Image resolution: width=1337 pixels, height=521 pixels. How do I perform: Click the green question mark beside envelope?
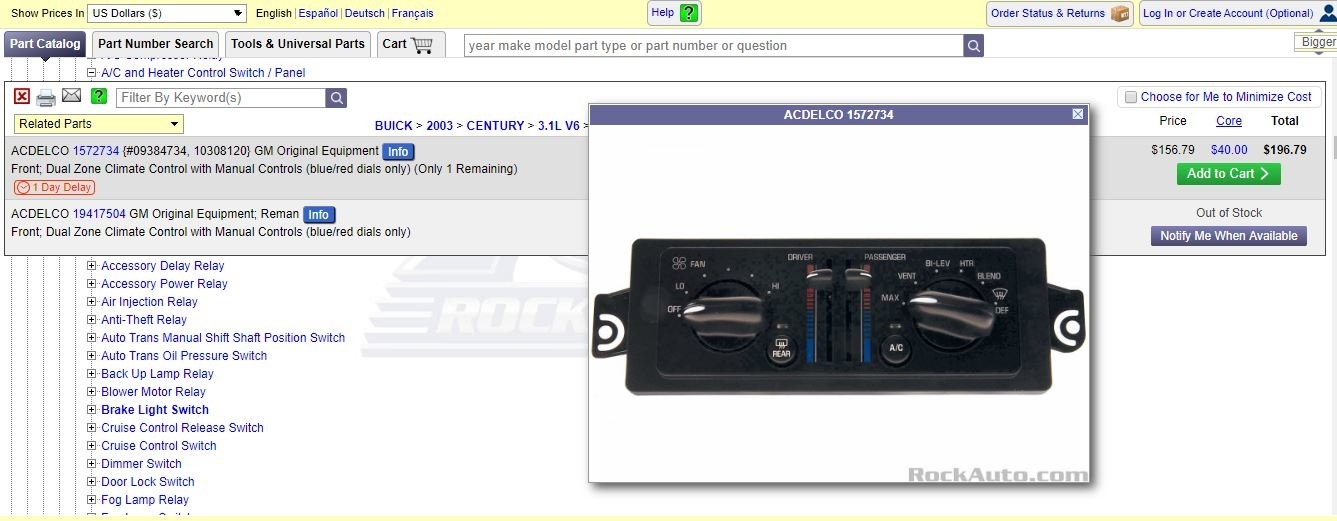(x=98, y=96)
